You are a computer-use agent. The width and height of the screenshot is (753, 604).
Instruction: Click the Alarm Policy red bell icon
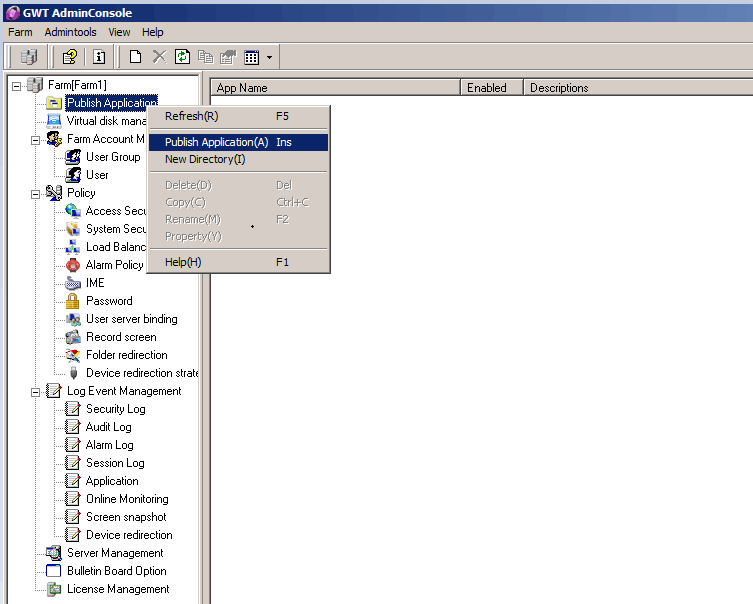(73, 265)
